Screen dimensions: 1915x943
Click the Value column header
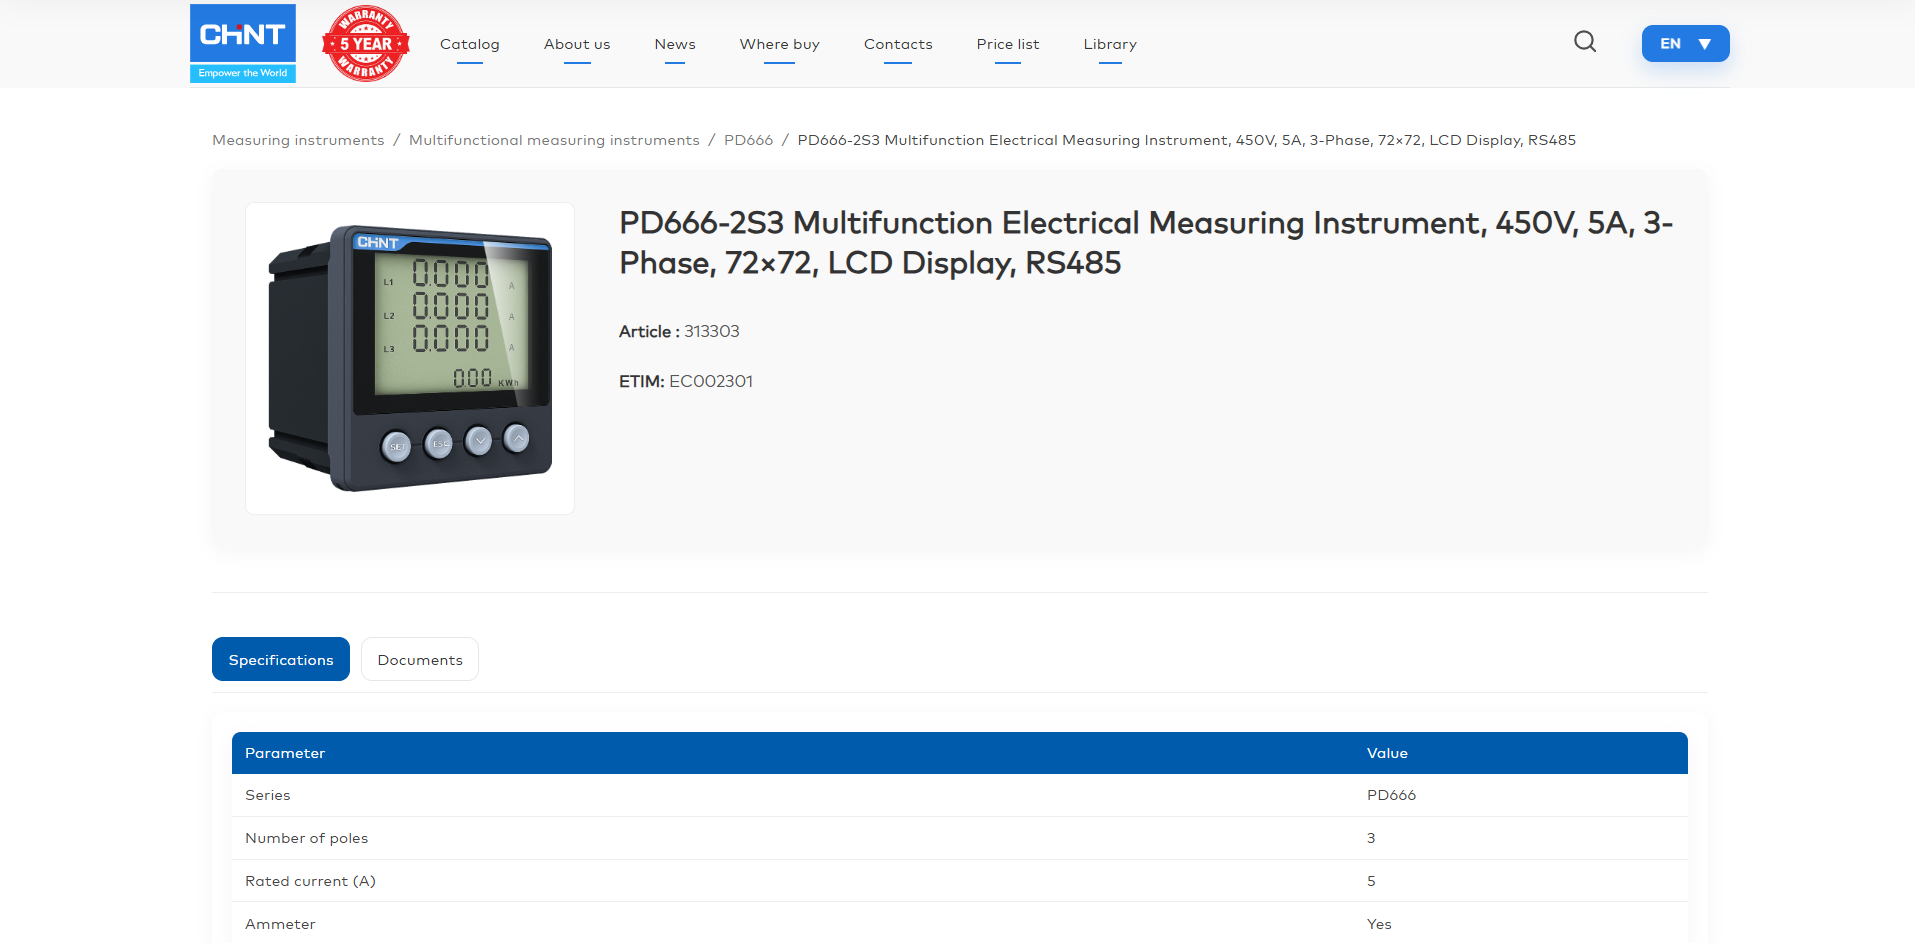[x=1387, y=753]
